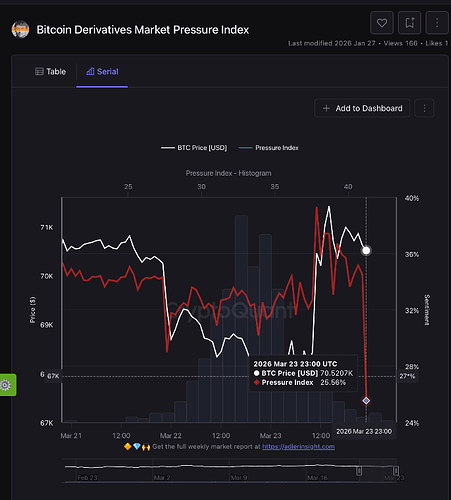Click the Pressure Index diamond data marker
Viewport: 451px width, 500px height.
366,400
